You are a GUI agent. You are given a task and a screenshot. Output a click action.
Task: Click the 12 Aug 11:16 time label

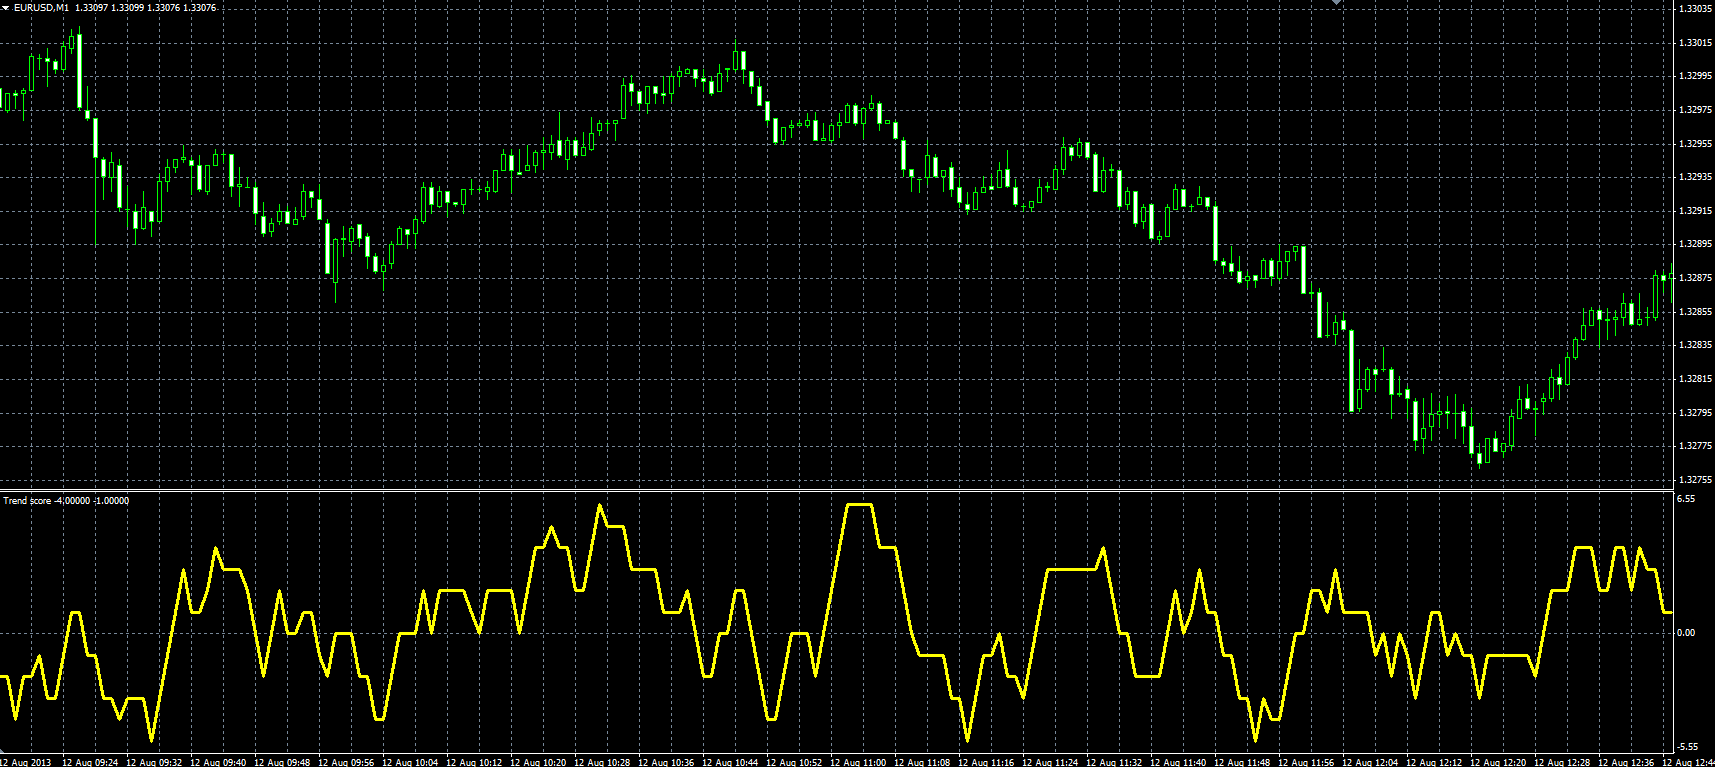click(986, 762)
